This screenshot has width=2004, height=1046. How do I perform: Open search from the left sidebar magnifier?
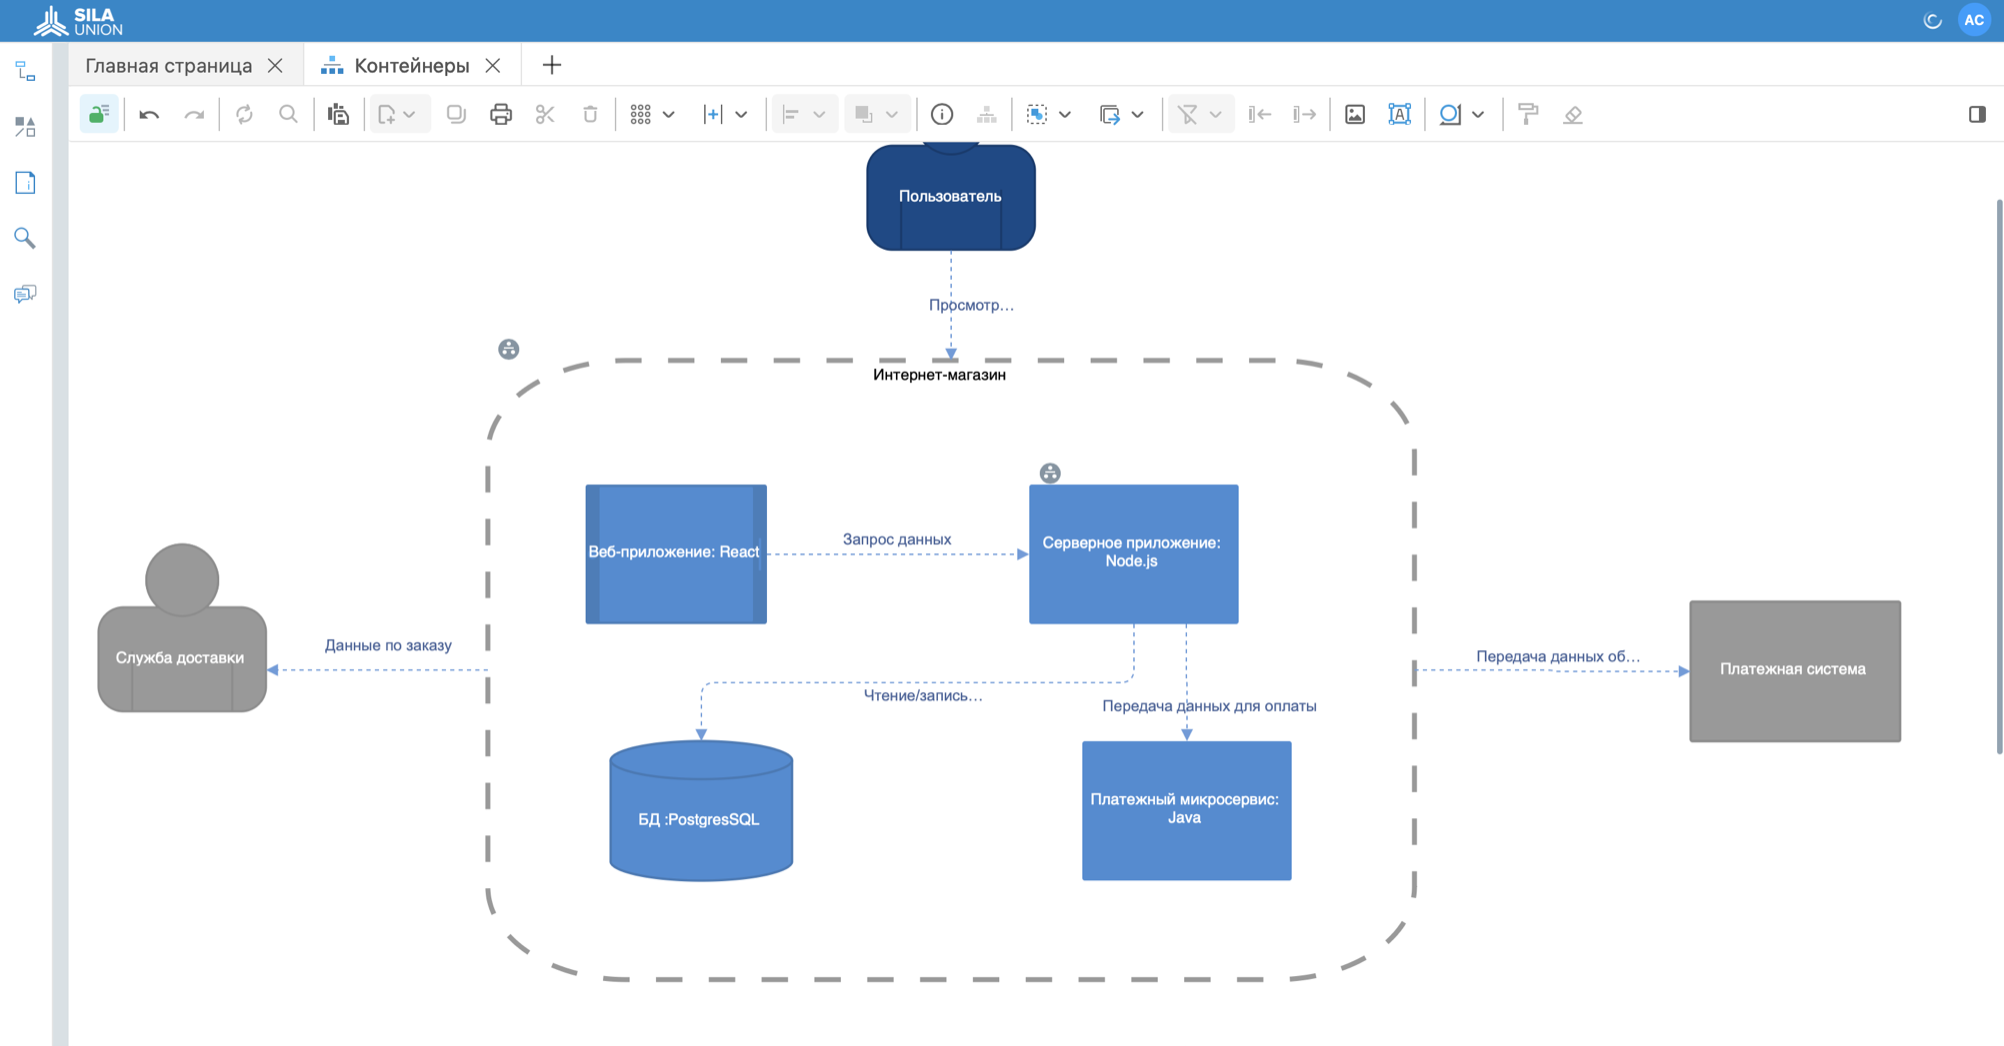coord(25,238)
